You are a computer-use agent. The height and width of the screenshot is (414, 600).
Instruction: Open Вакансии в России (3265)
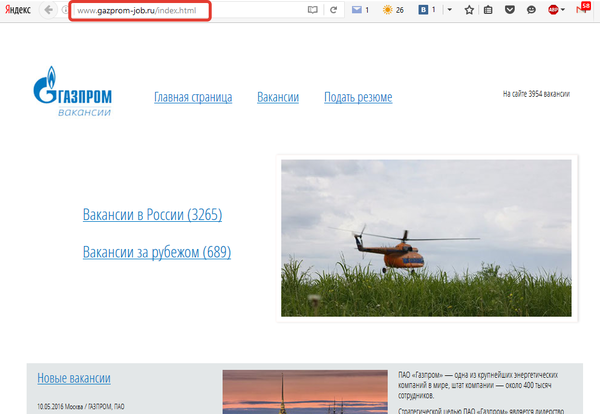152,215
